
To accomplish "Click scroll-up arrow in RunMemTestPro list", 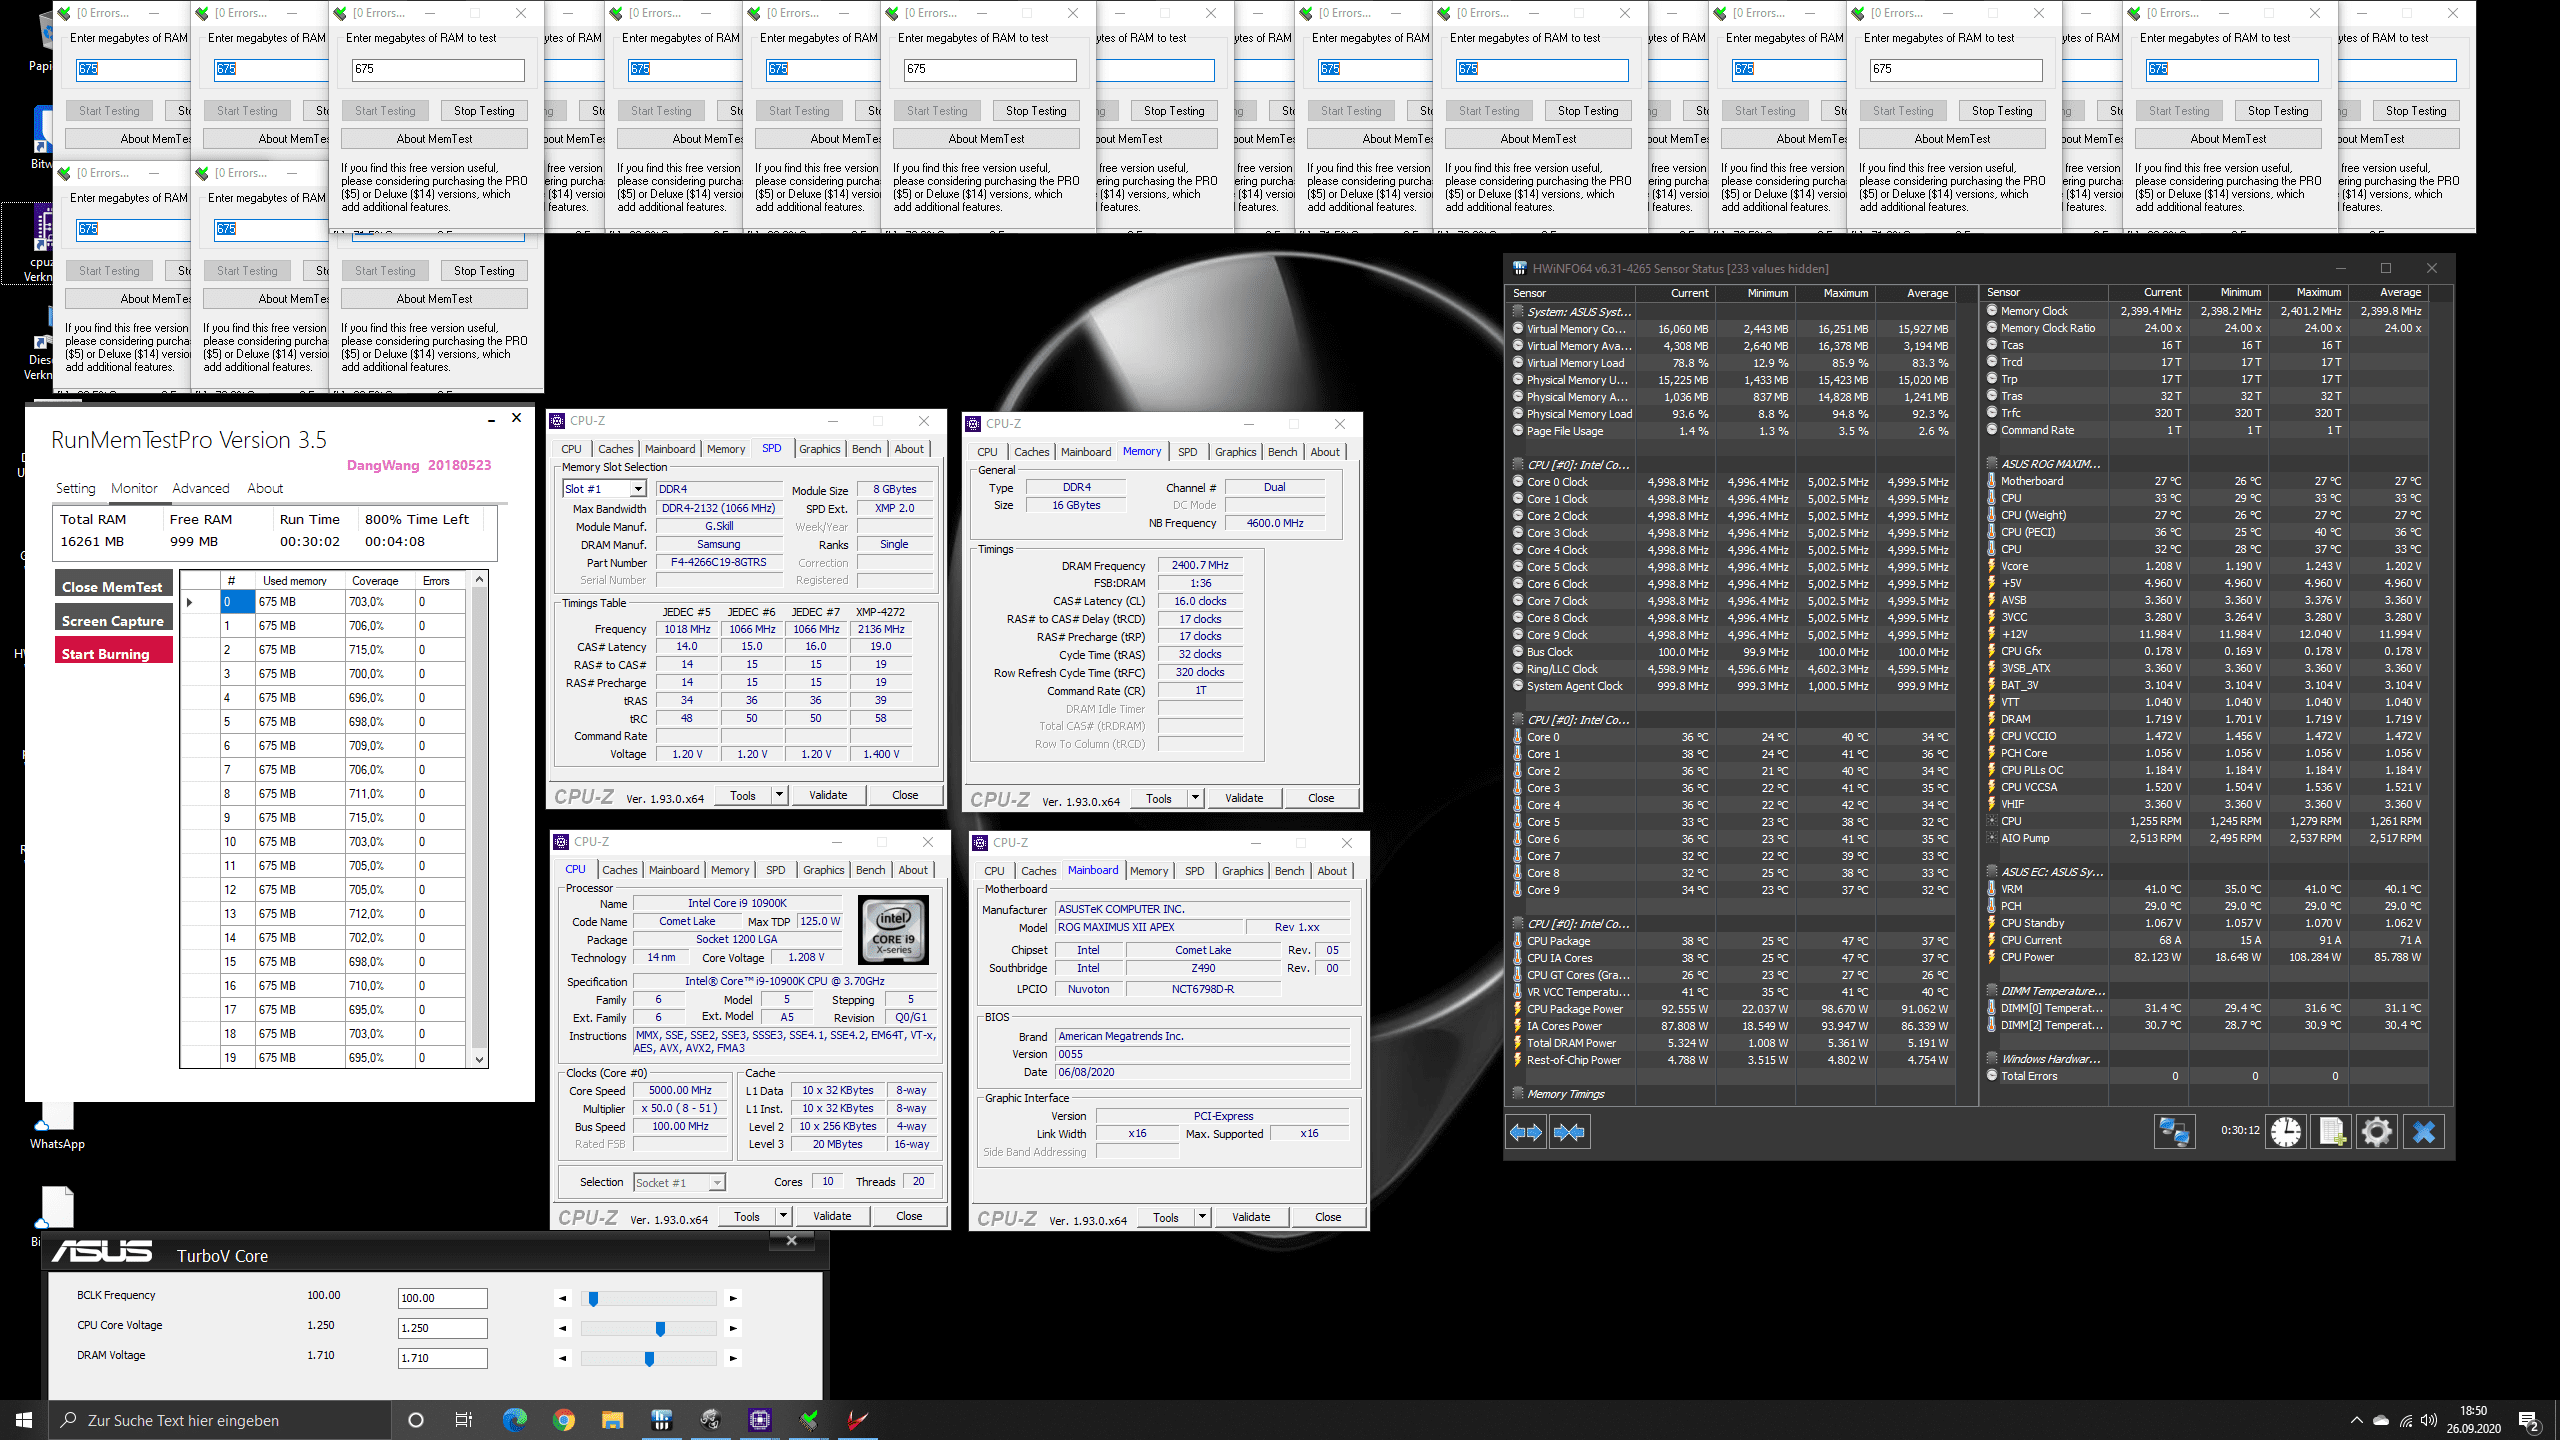I will point(479,580).
